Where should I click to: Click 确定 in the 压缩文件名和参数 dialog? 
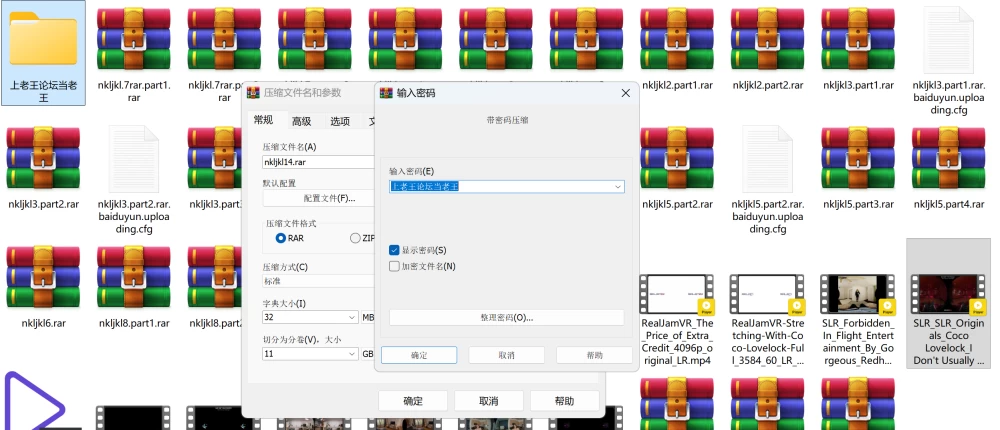[413, 401]
